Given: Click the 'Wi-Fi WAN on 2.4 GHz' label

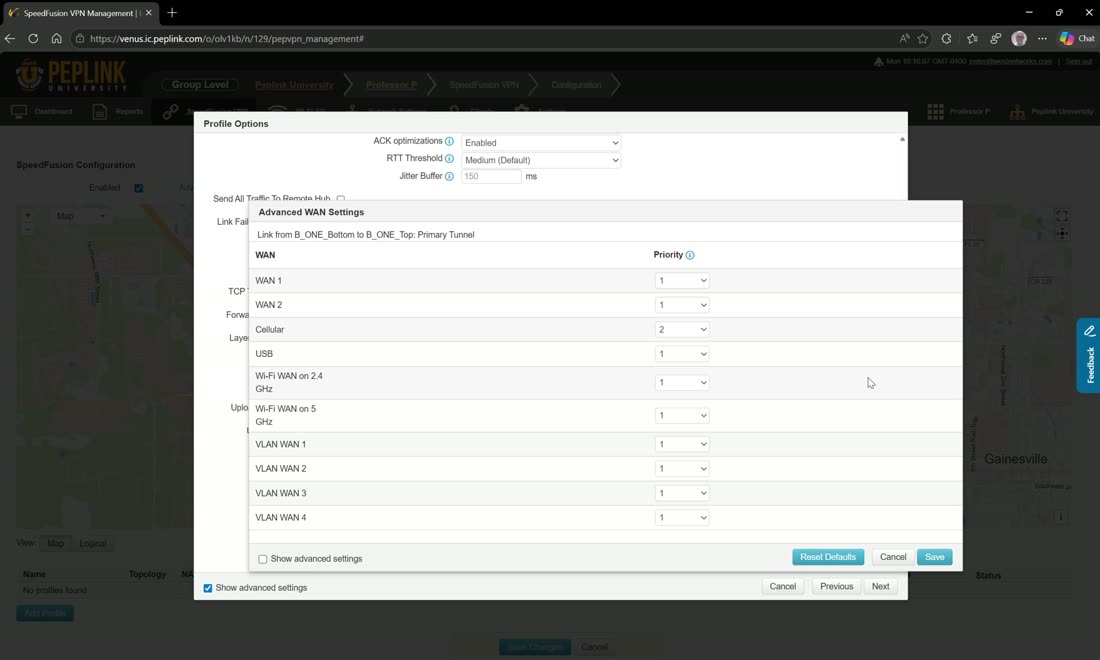Looking at the screenshot, I should 289,382.
